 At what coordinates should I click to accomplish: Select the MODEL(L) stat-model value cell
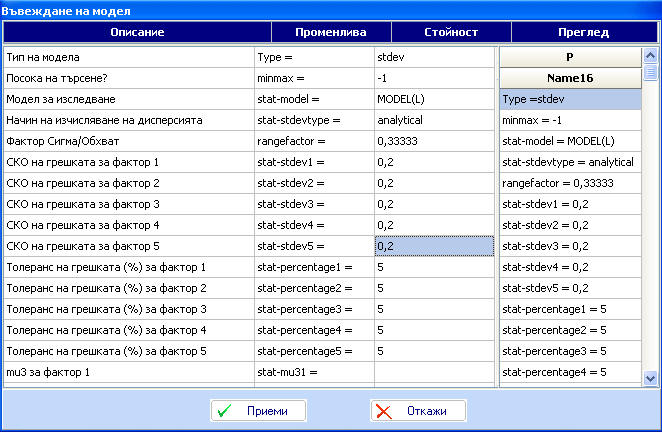pos(433,100)
